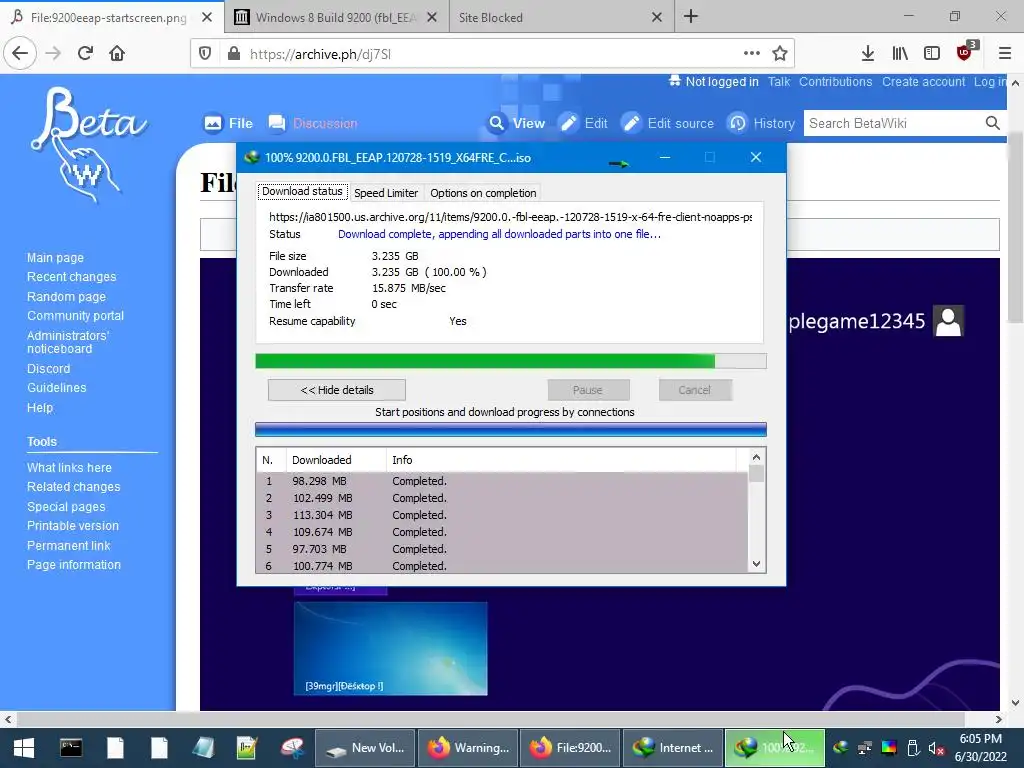Open Firefox library icon
The image size is (1024, 768).
pos(900,54)
